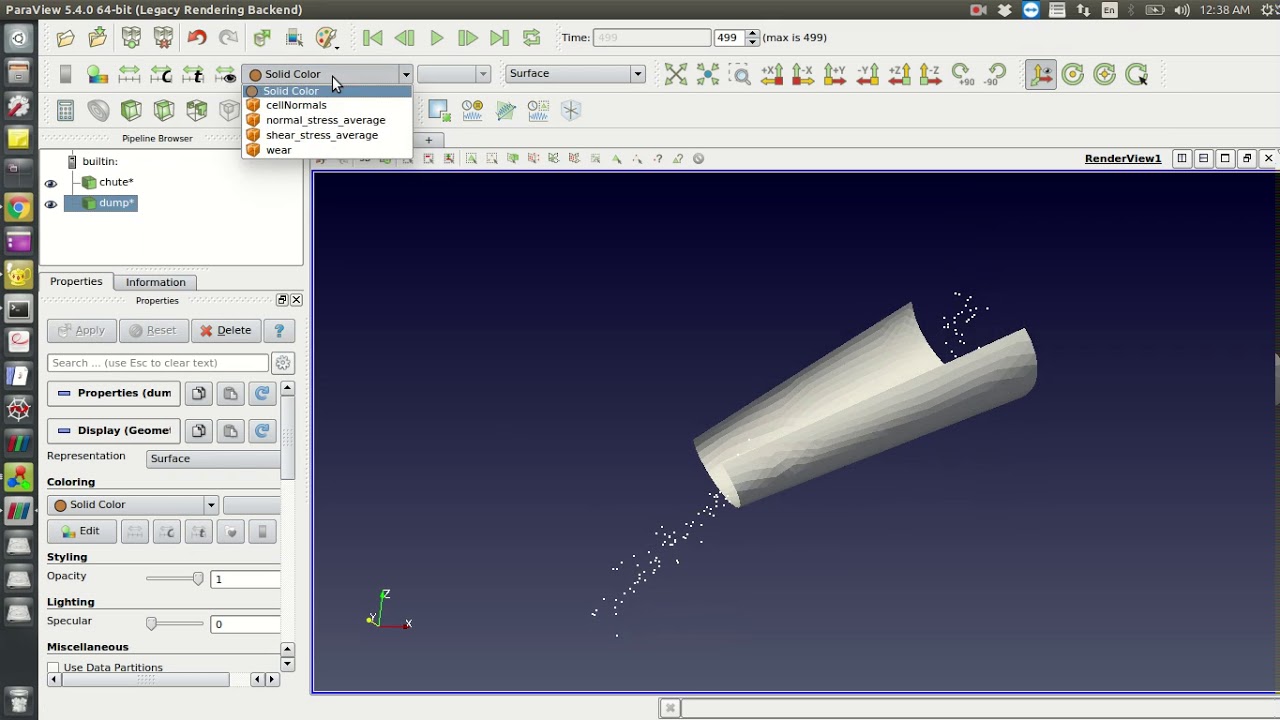The height and width of the screenshot is (720, 1280).
Task: Set view direction to -Z
Action: tap(930, 74)
